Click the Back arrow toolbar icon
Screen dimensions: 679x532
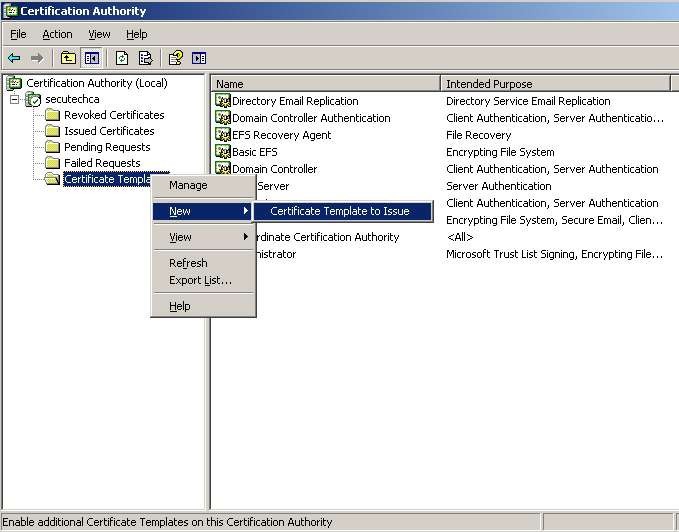coord(14,58)
